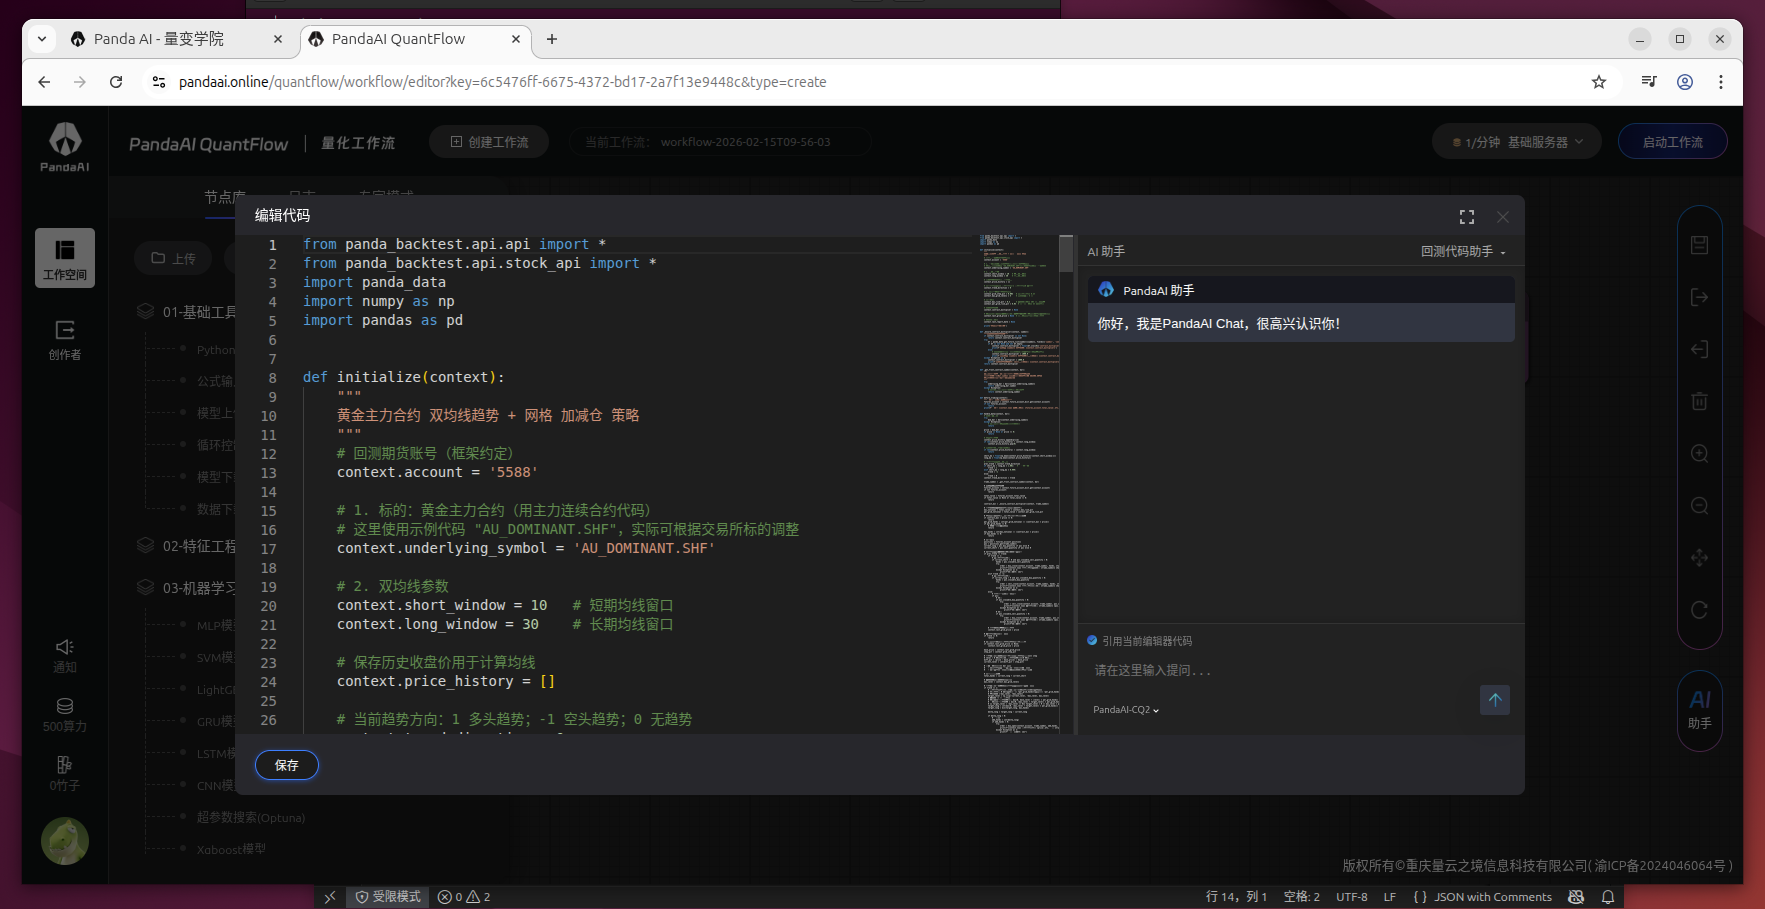Open the browser profile icon

pos(1685,82)
